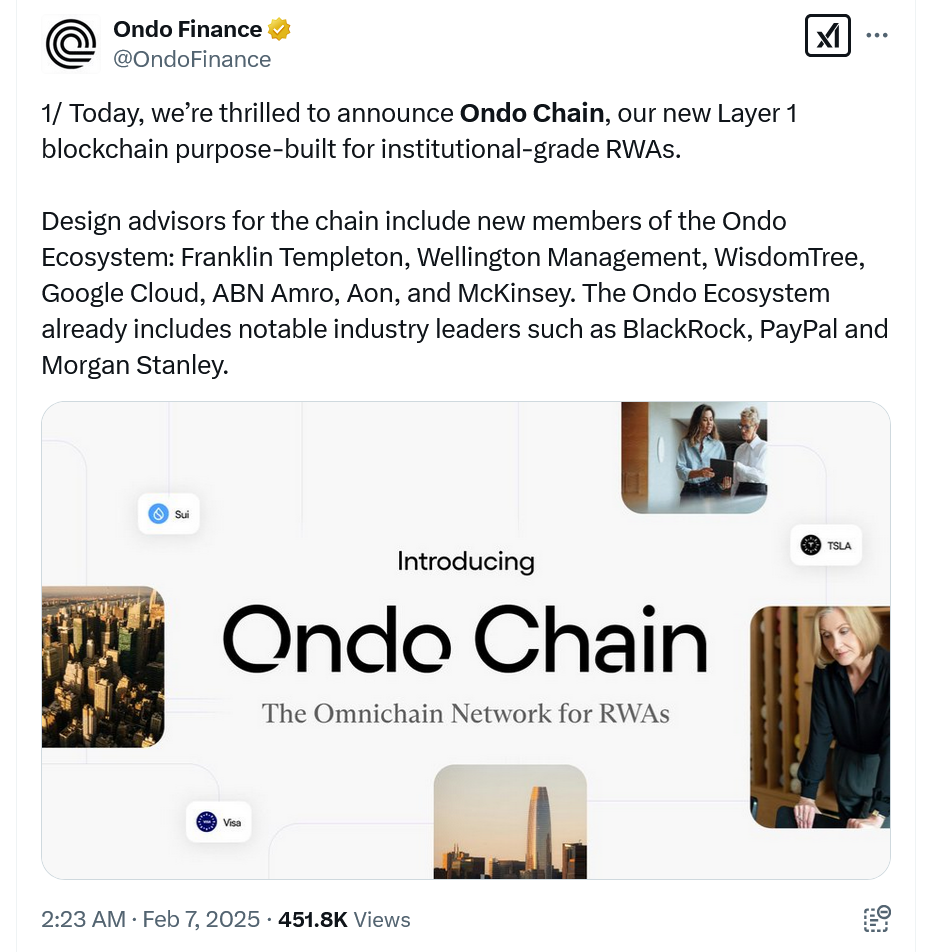This screenshot has width=931, height=952.
Task: Click the @OndoFinance handle
Action: tap(192, 60)
